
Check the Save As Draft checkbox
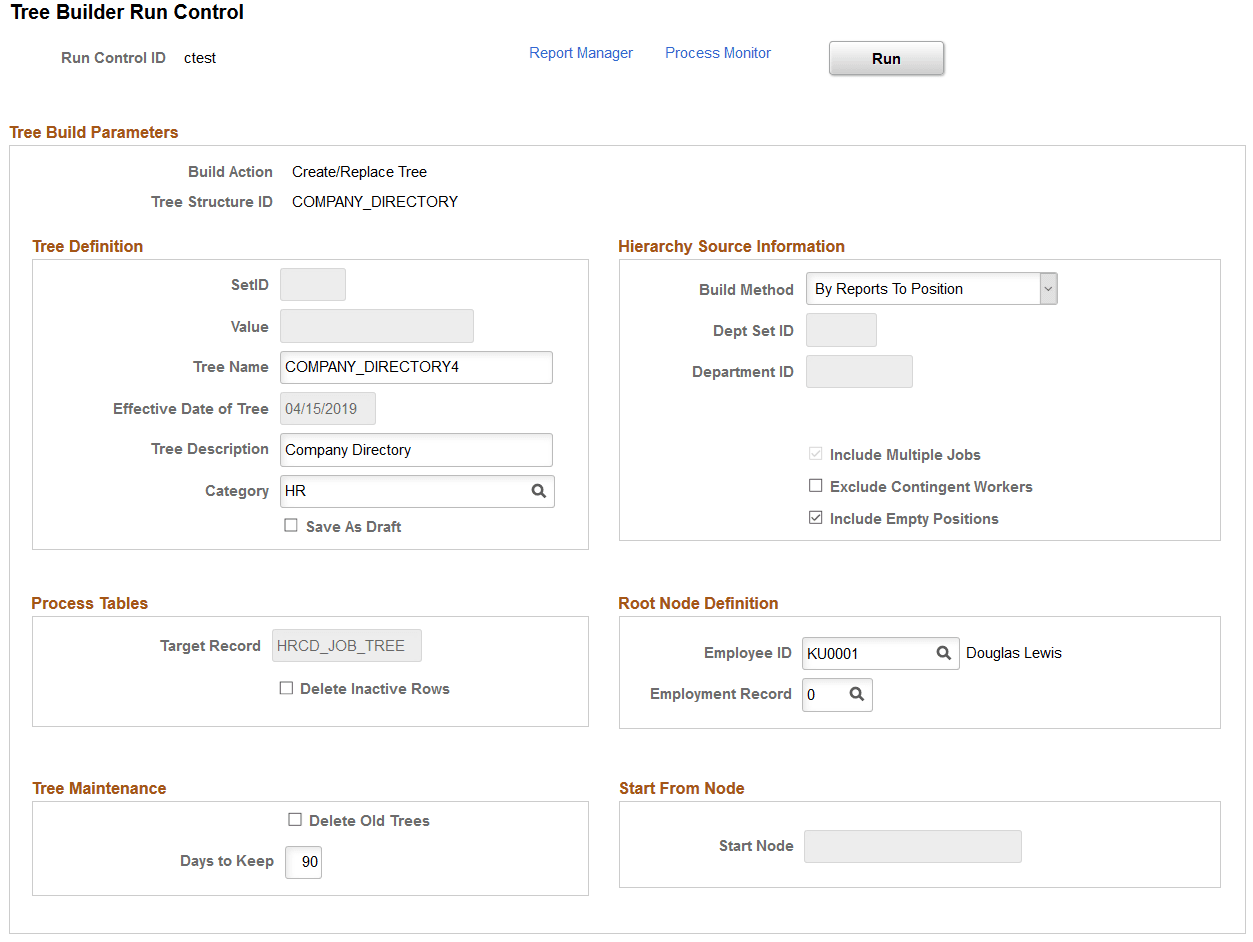(291, 525)
